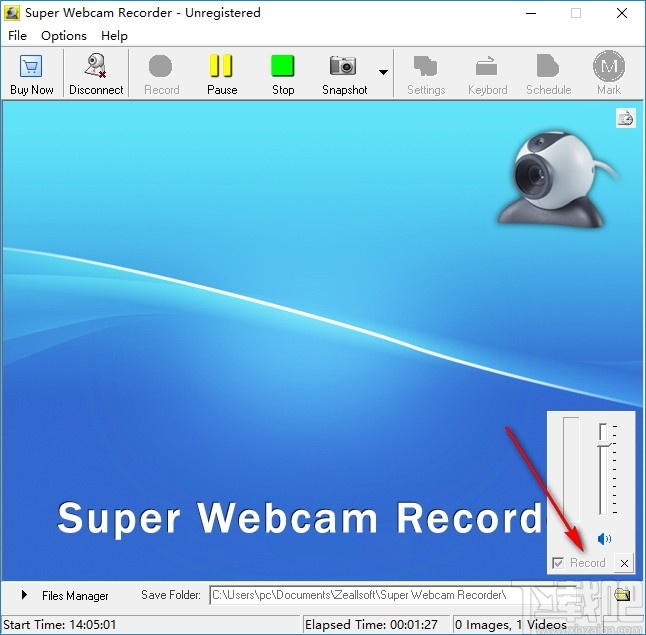Open the Settings toolbar item

(x=426, y=74)
